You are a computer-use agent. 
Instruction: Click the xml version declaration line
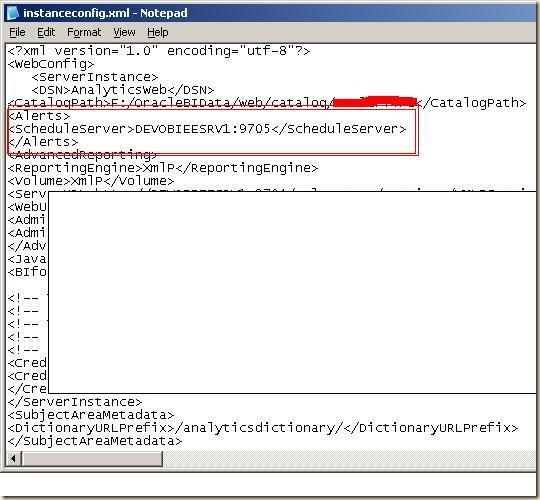pyautogui.click(x=159, y=51)
